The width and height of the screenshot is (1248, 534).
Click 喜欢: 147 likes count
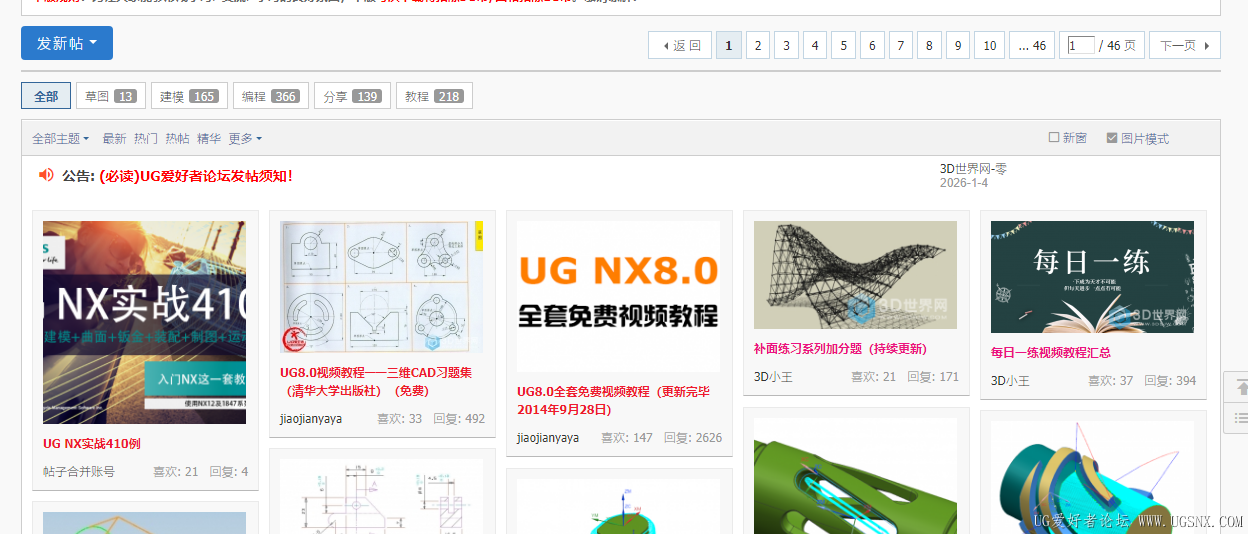pyautogui.click(x=627, y=437)
